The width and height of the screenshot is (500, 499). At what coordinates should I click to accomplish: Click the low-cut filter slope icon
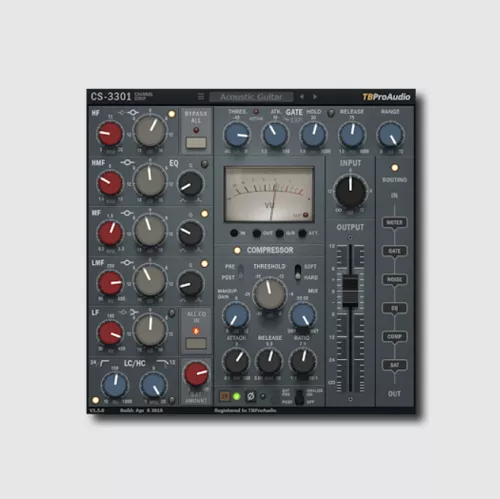point(104,363)
